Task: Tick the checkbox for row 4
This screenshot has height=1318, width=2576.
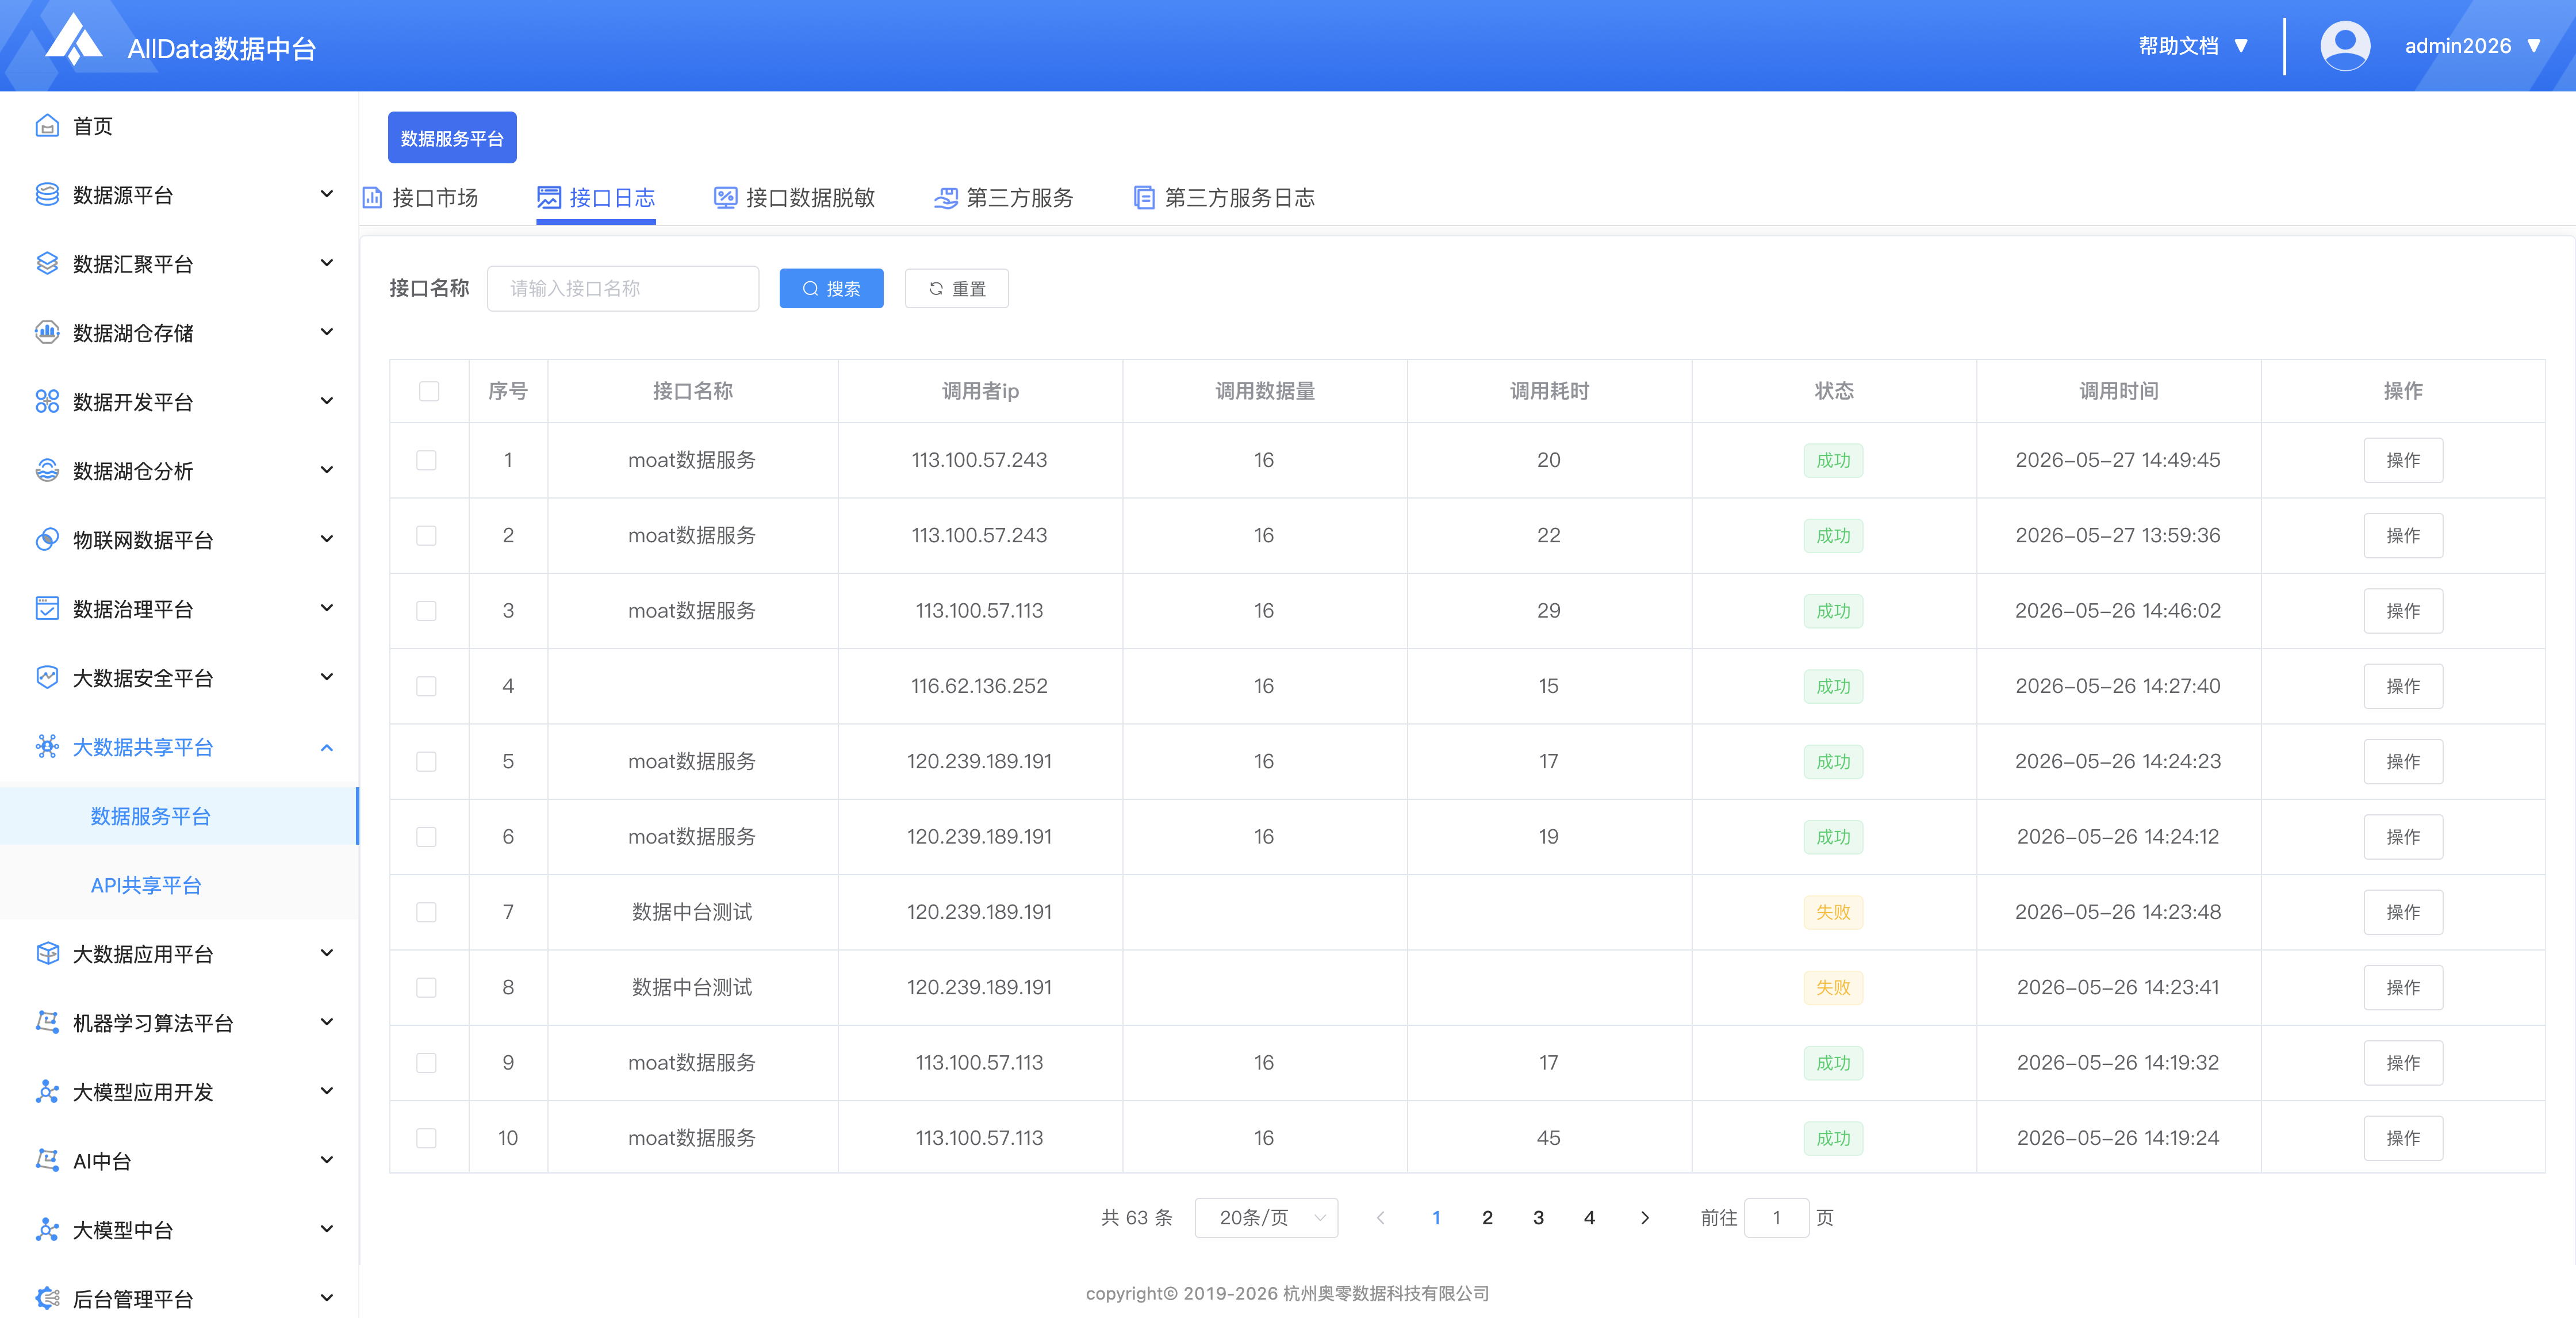Action: [427, 686]
